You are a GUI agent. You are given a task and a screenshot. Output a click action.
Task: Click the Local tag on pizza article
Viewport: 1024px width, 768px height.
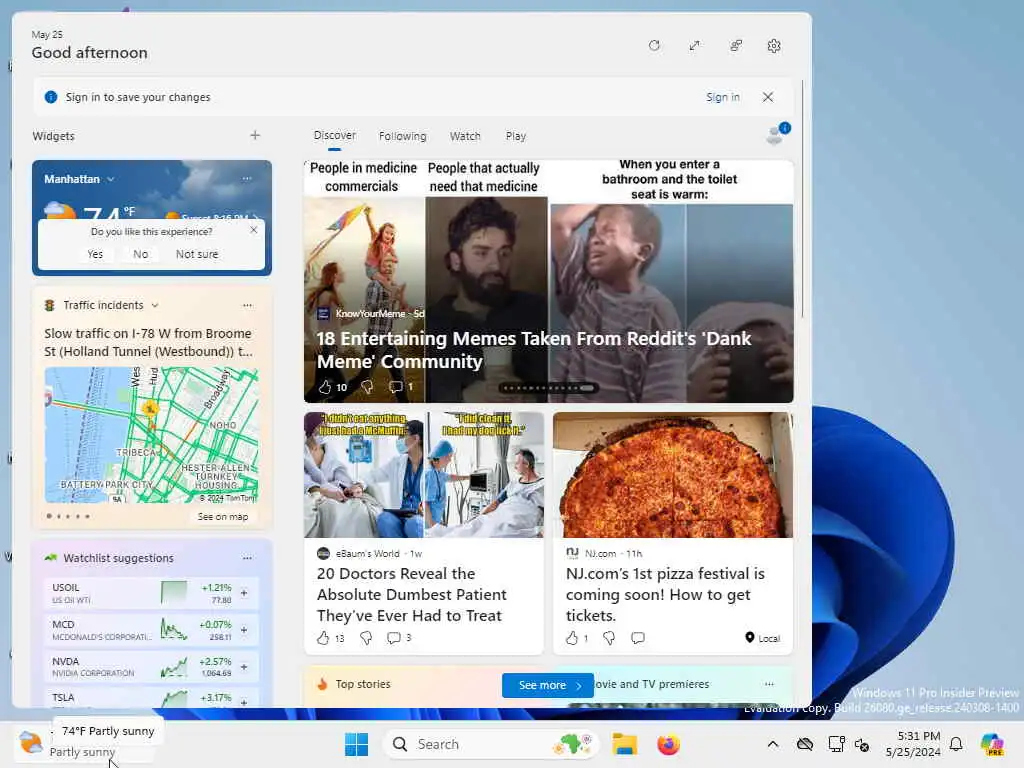(x=763, y=638)
